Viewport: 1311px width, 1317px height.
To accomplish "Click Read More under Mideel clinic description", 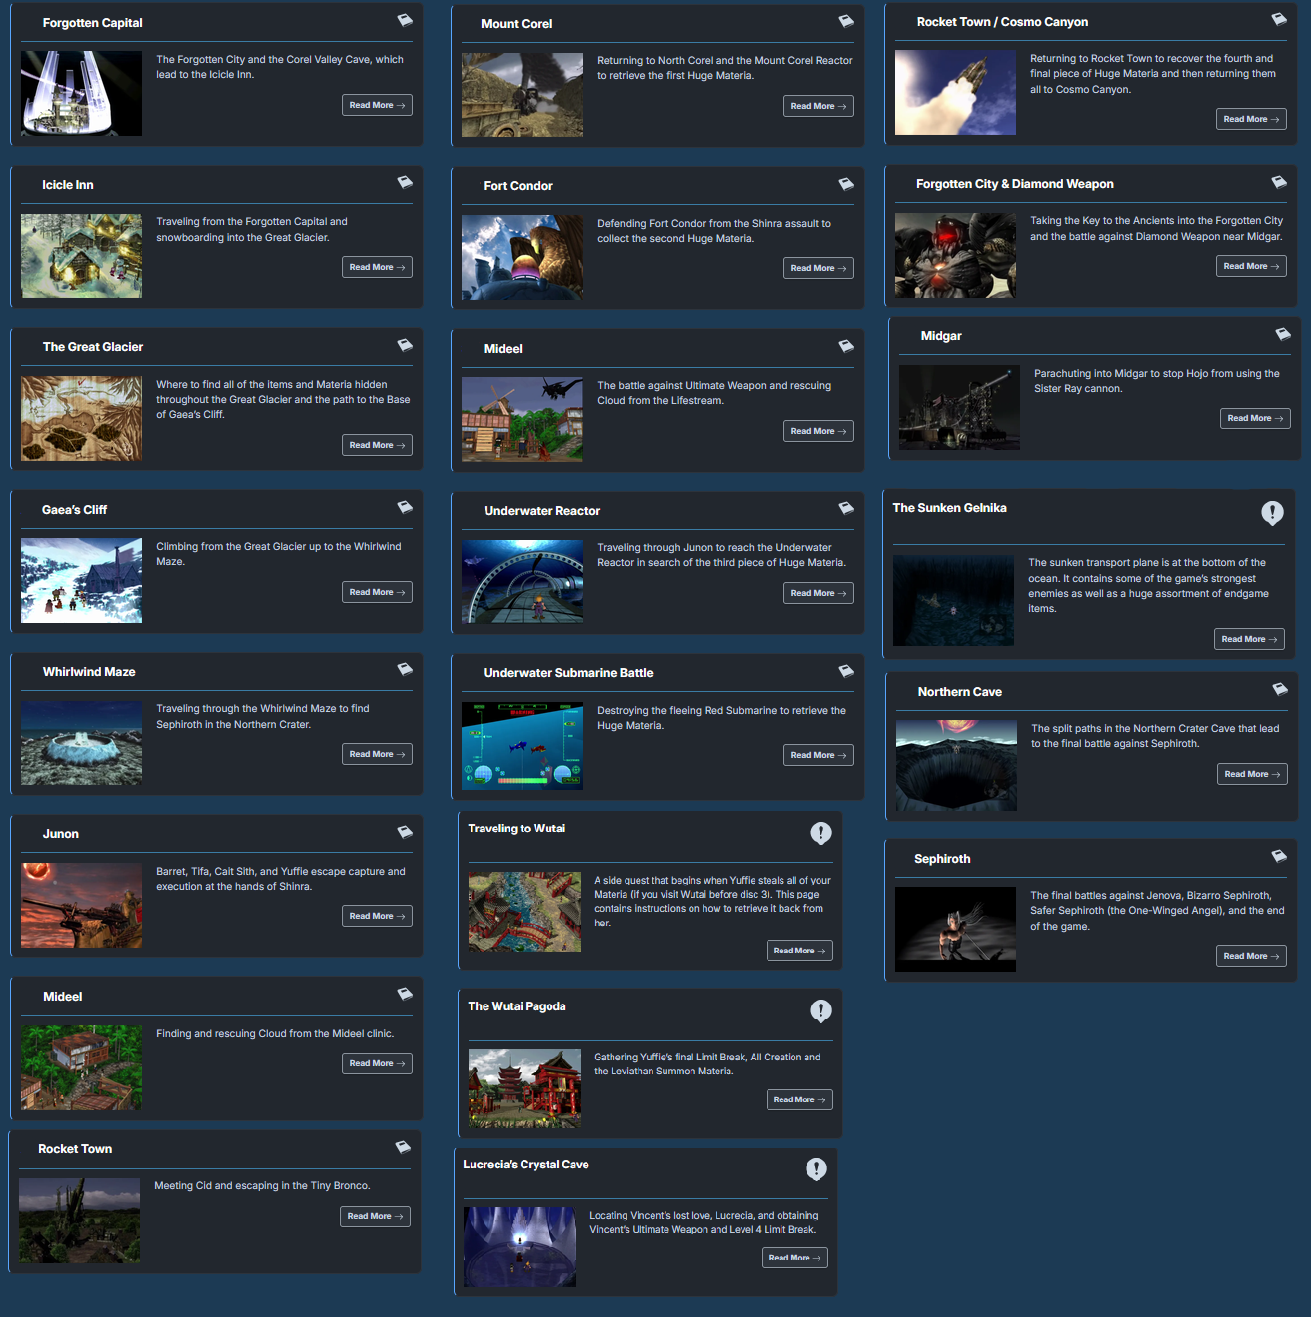I will point(377,1063).
